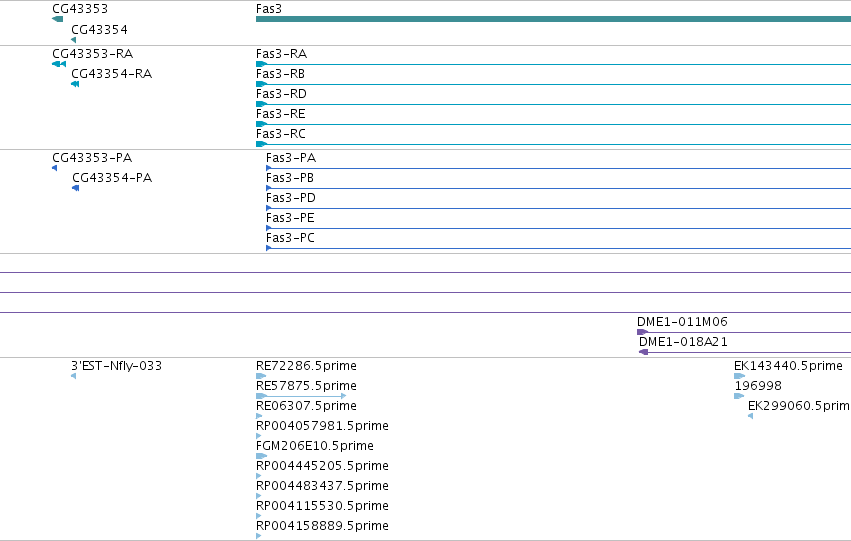Image resolution: width=851 pixels, height=541 pixels.
Task: Click the RP004483437.5prime EST label
Action: (x=322, y=486)
